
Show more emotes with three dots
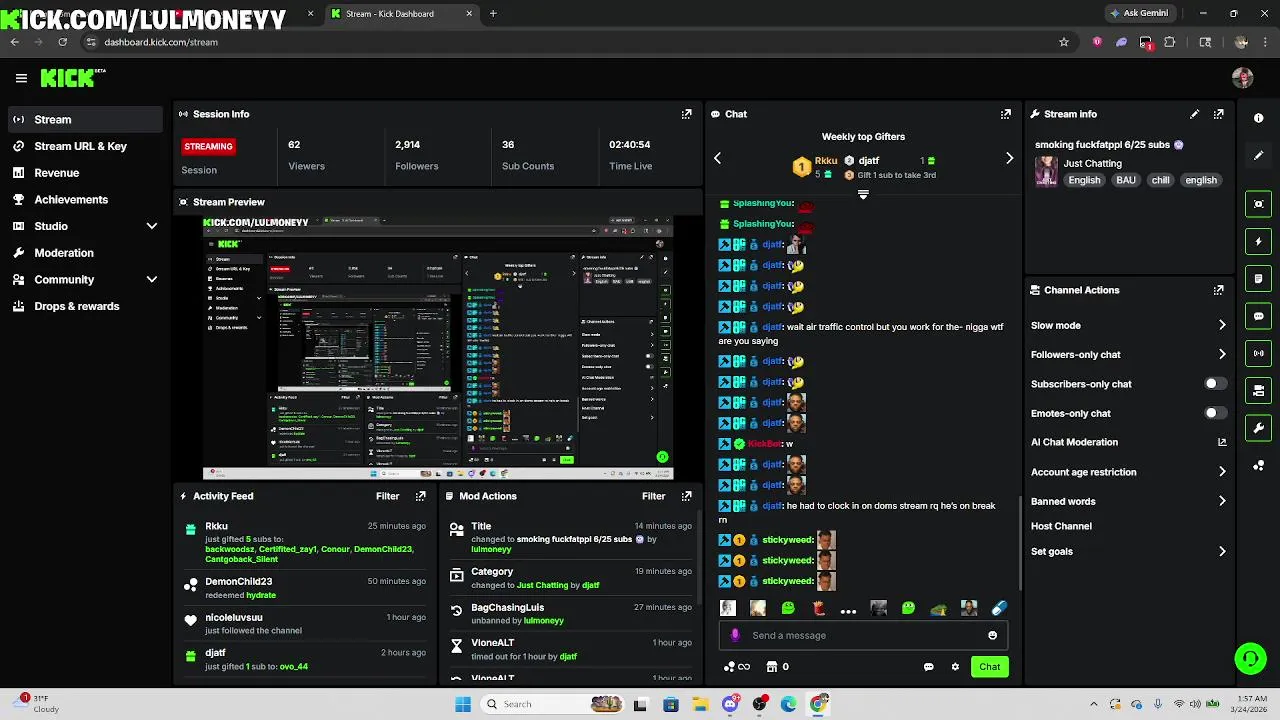848,610
